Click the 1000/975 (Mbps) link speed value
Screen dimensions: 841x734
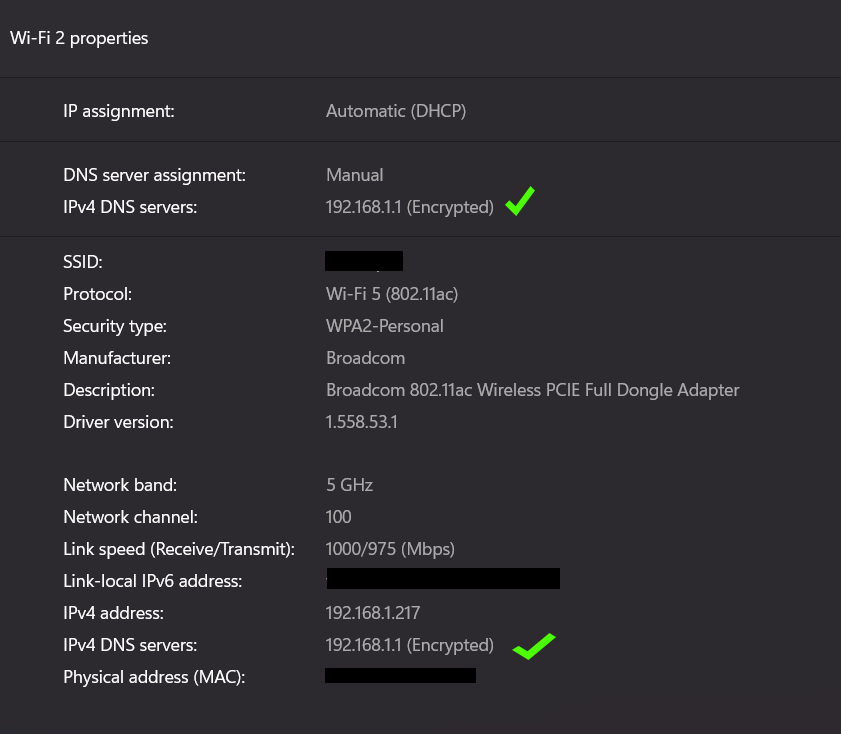tap(389, 548)
